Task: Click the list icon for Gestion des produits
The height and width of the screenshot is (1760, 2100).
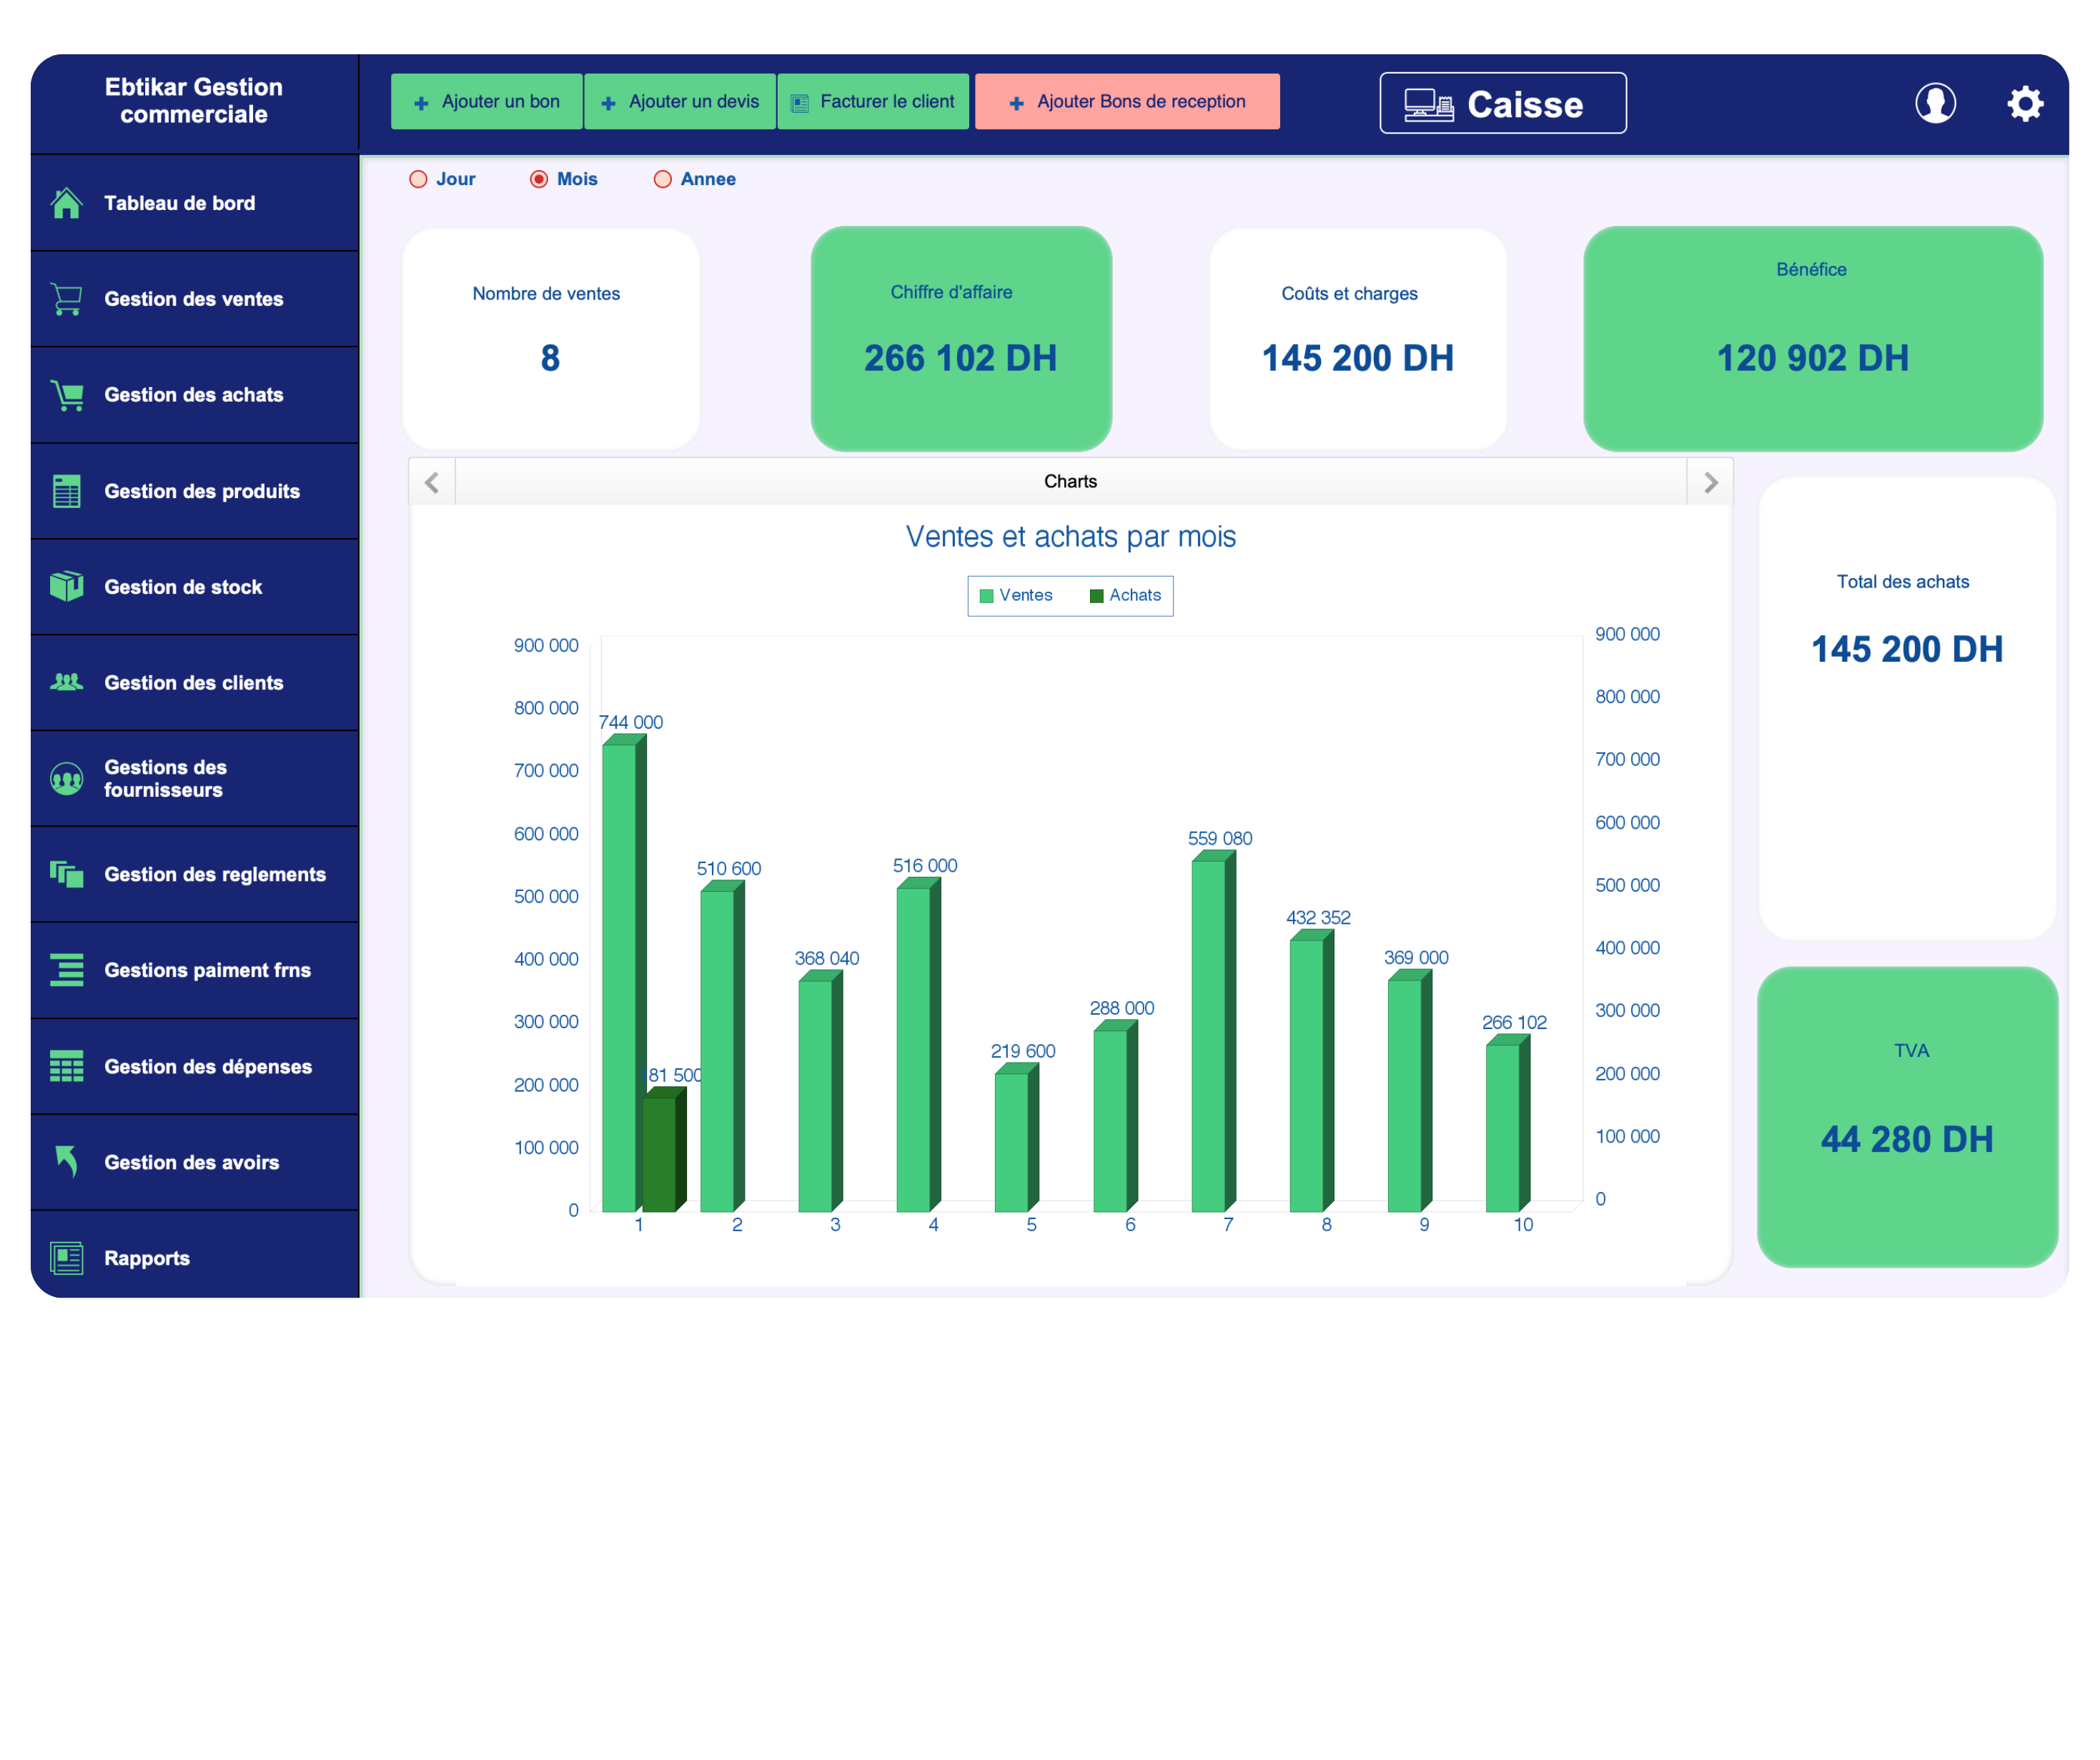Action: click(x=66, y=491)
